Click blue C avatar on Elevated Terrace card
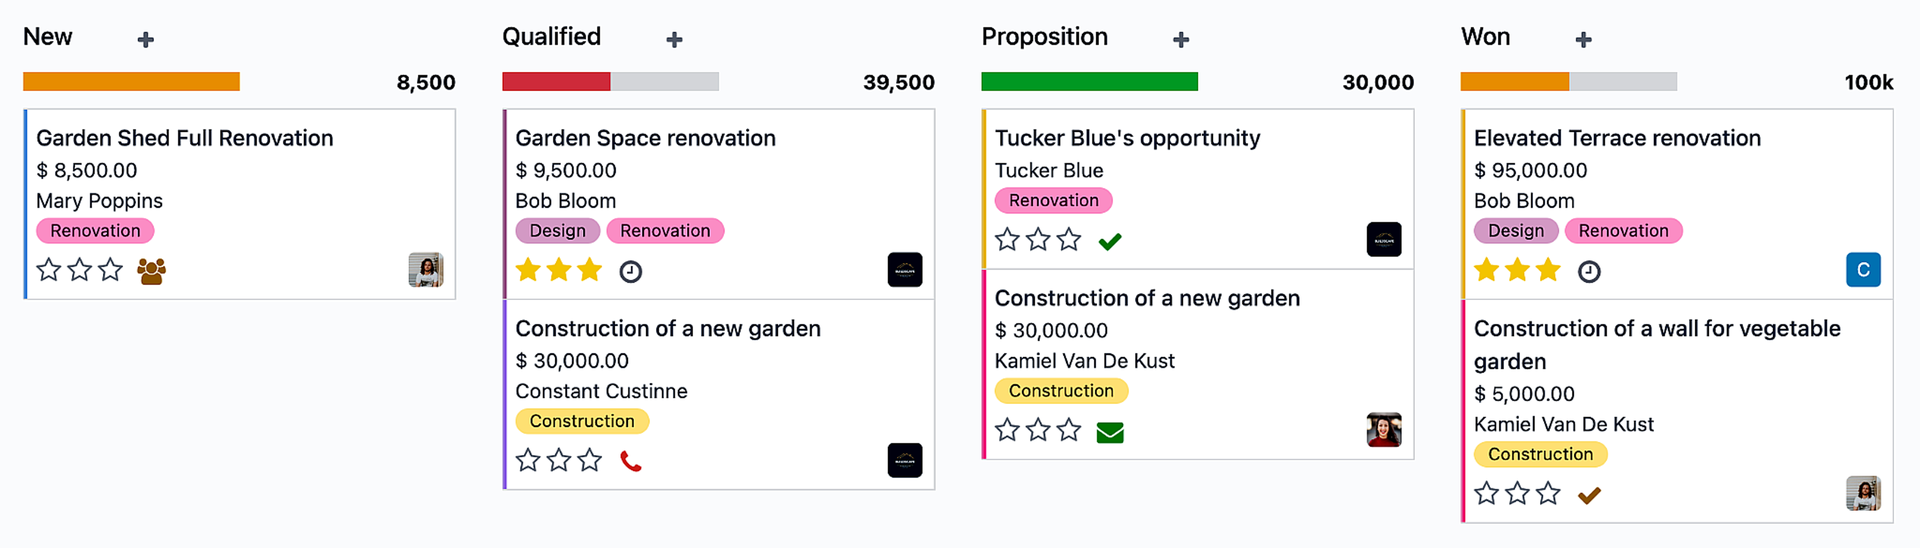The image size is (1920, 548). [1863, 270]
